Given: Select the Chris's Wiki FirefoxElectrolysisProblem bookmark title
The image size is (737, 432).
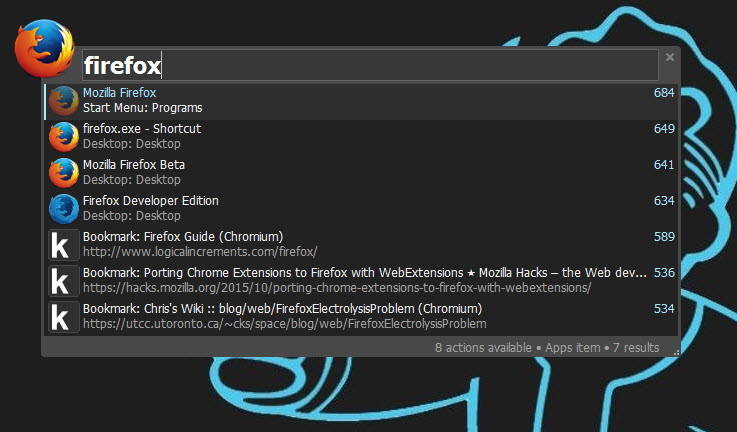Looking at the screenshot, I should tap(282, 309).
